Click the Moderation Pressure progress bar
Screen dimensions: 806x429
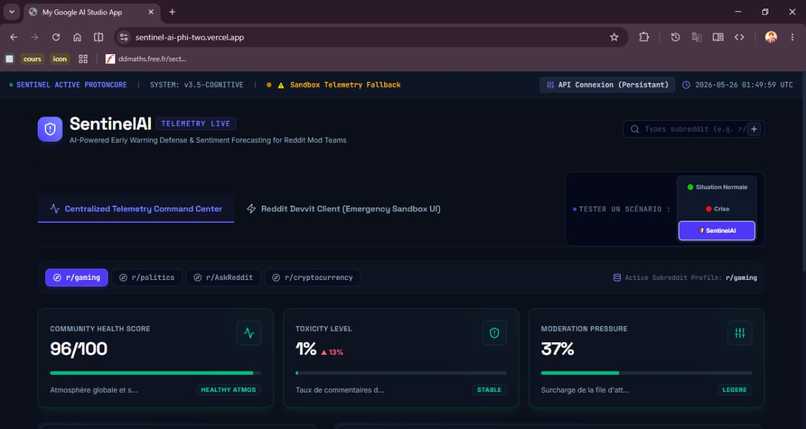click(646, 373)
